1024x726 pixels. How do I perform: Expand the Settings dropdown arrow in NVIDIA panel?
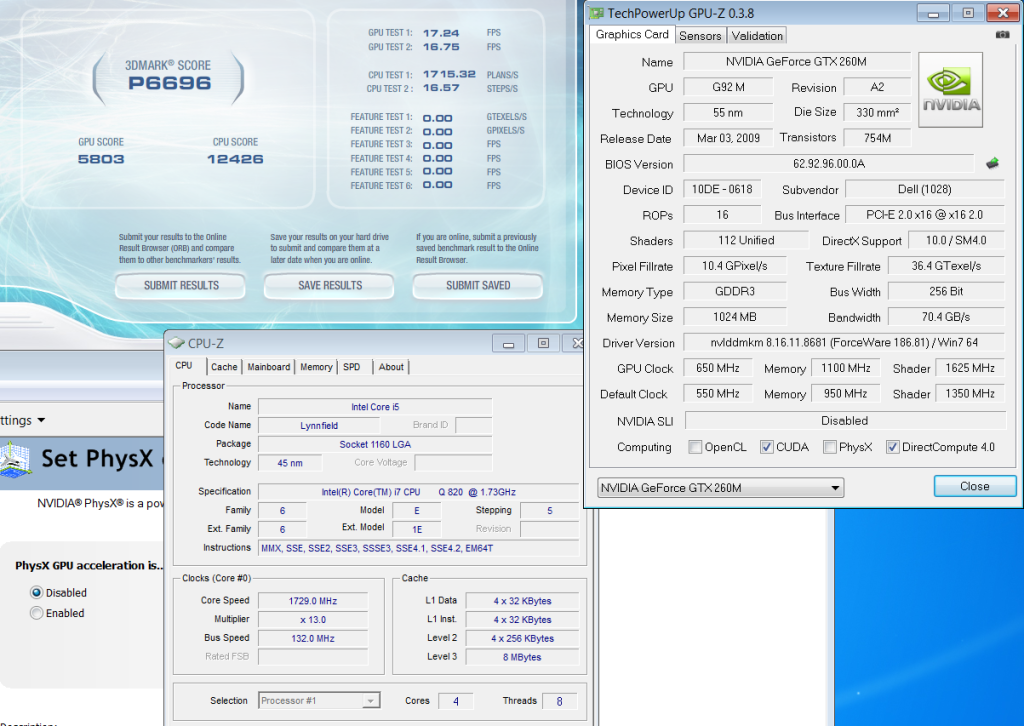41,420
